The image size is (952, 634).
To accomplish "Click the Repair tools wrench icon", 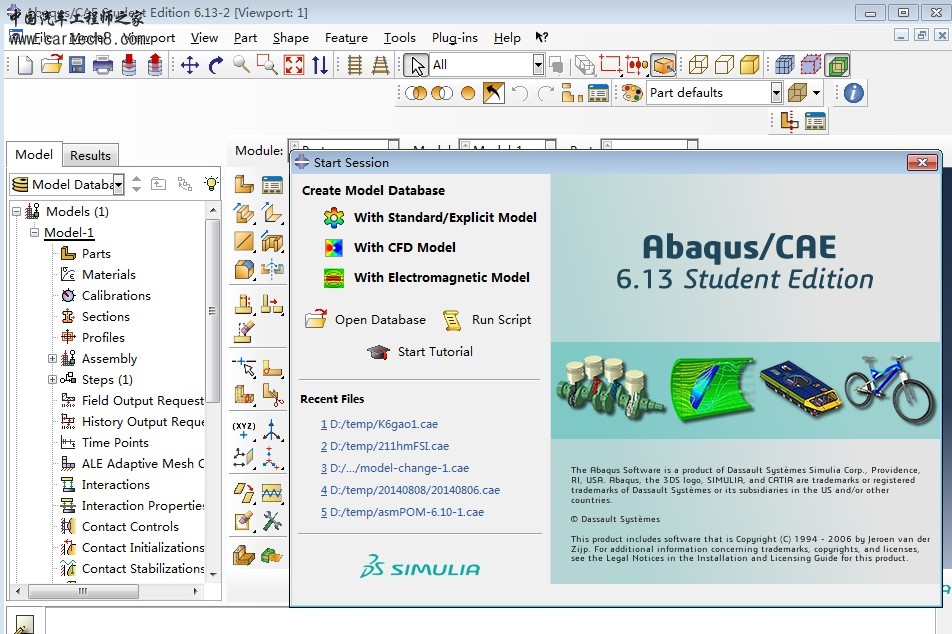I will (272, 521).
